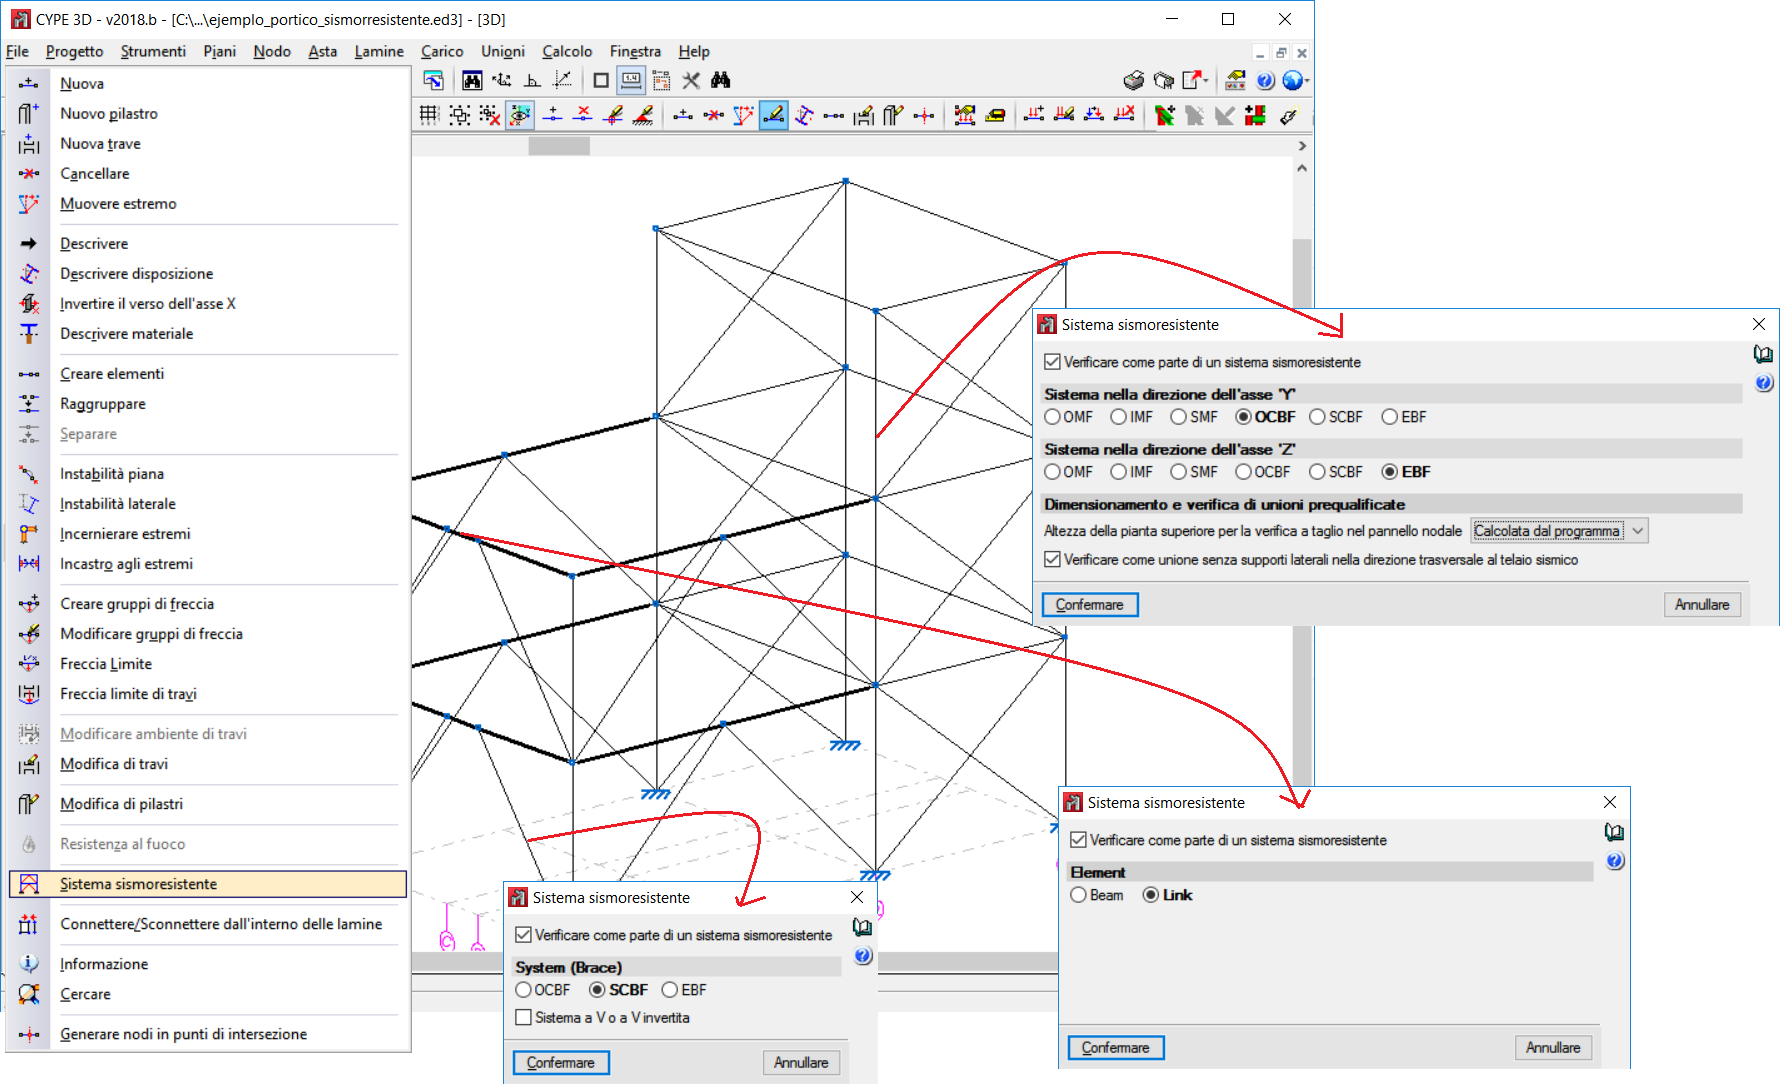The image size is (1784, 1088).
Task: Click the print icon in top toolbar
Action: click(x=1133, y=80)
